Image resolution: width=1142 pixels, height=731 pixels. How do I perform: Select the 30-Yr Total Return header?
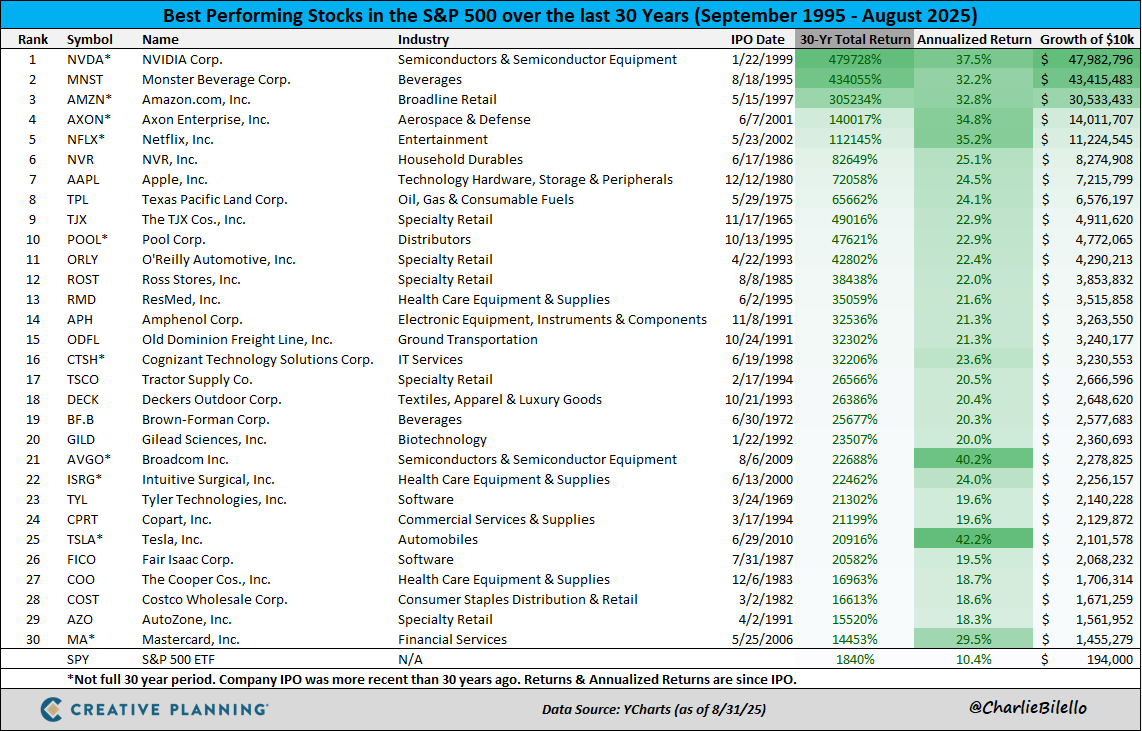854,40
